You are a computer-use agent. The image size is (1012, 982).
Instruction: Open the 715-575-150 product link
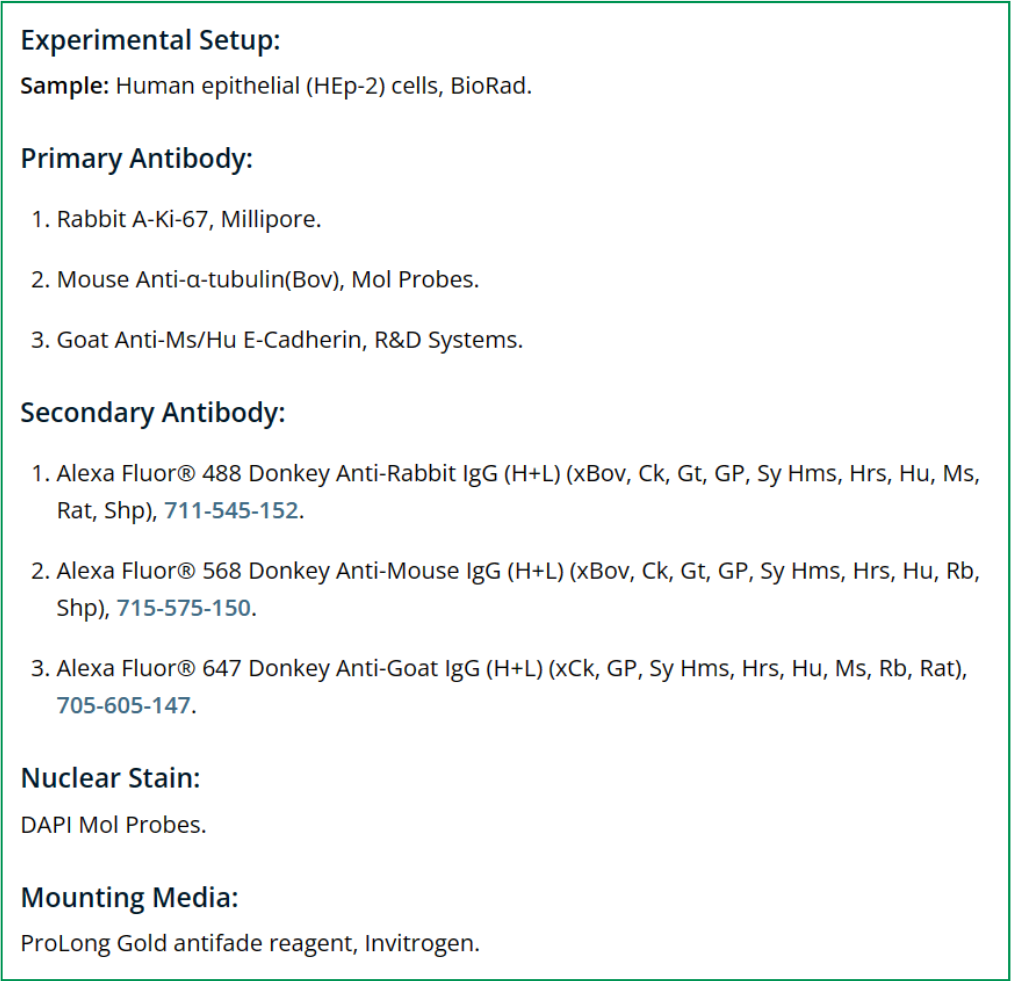[x=183, y=608]
